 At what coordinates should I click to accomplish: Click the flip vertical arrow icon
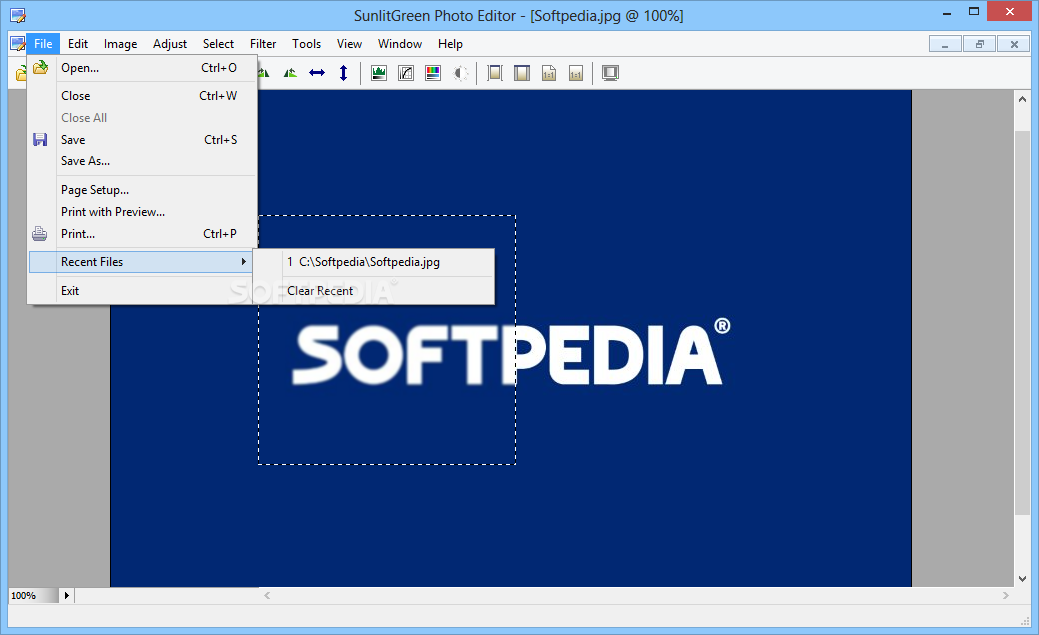point(343,73)
